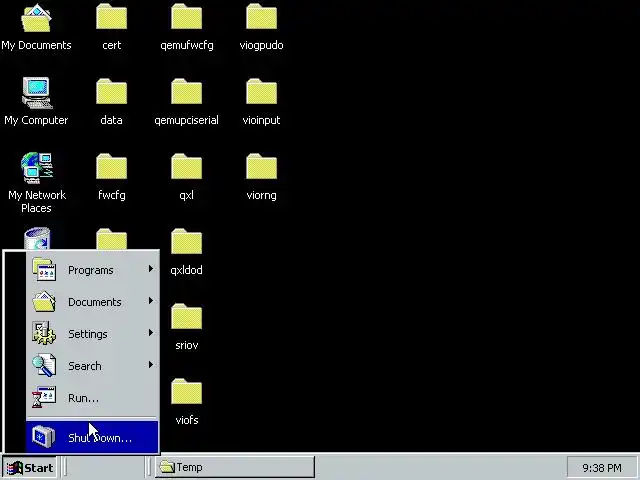Click the Settings gear icon in Start menu
Screen dimensions: 640x480
(x=44, y=333)
